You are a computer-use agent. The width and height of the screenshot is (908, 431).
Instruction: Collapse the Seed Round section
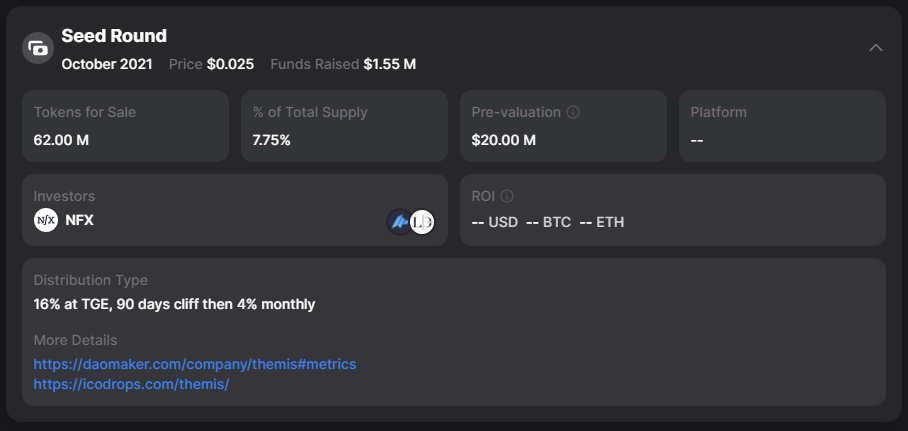coord(876,48)
